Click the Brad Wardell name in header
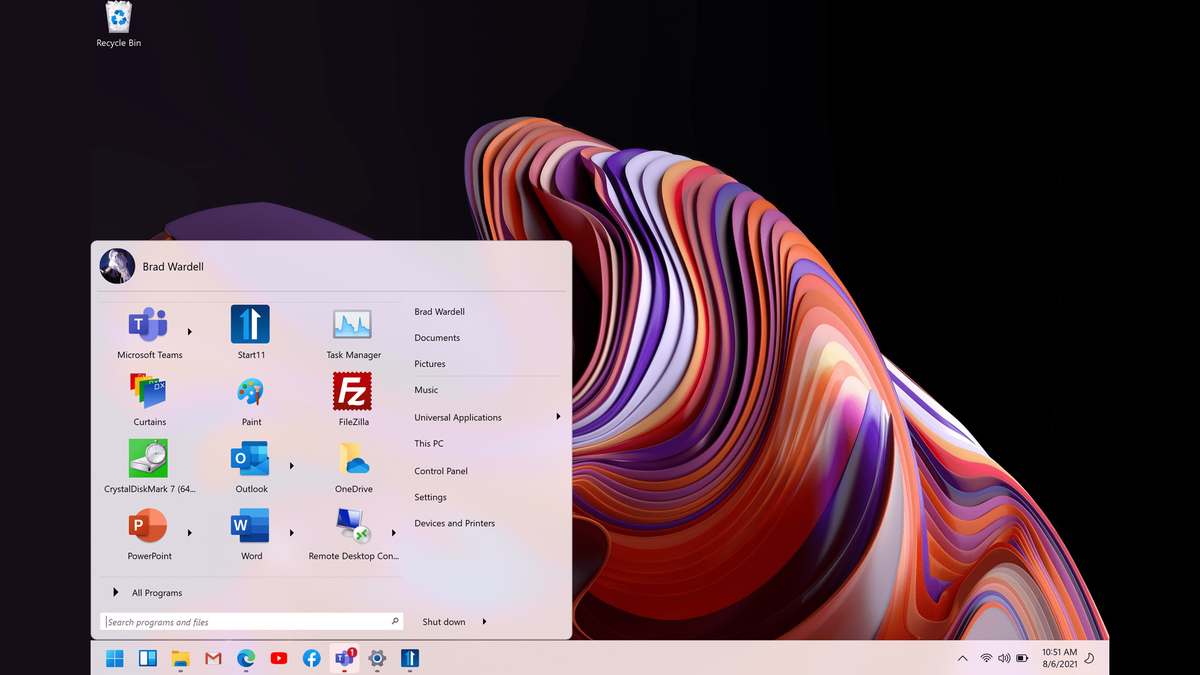1200x675 pixels. coord(173,267)
